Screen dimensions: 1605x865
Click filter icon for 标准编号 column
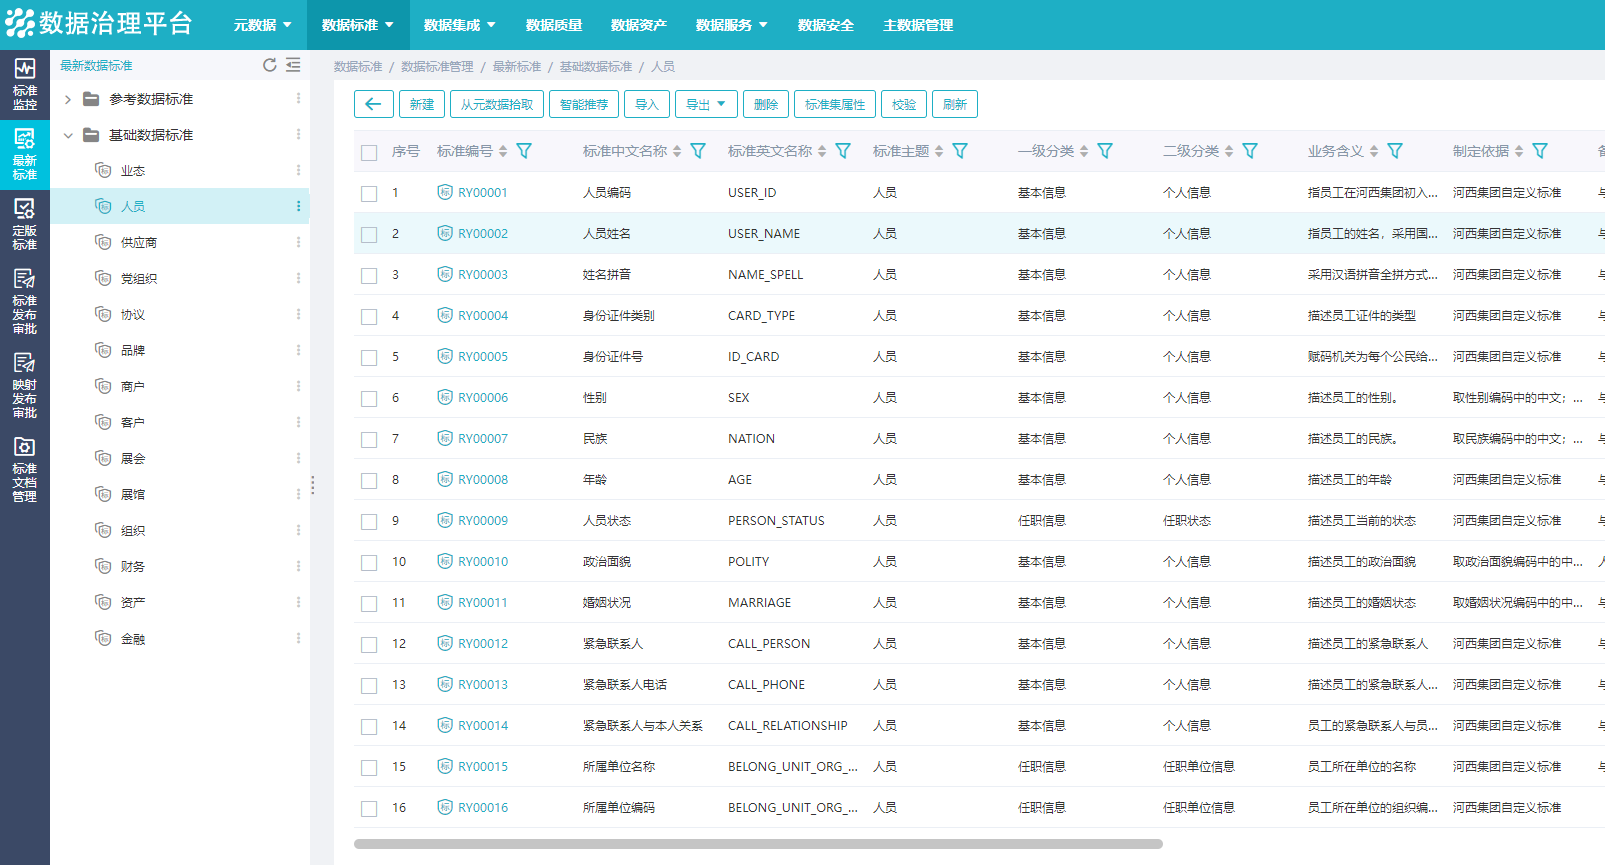(x=524, y=151)
